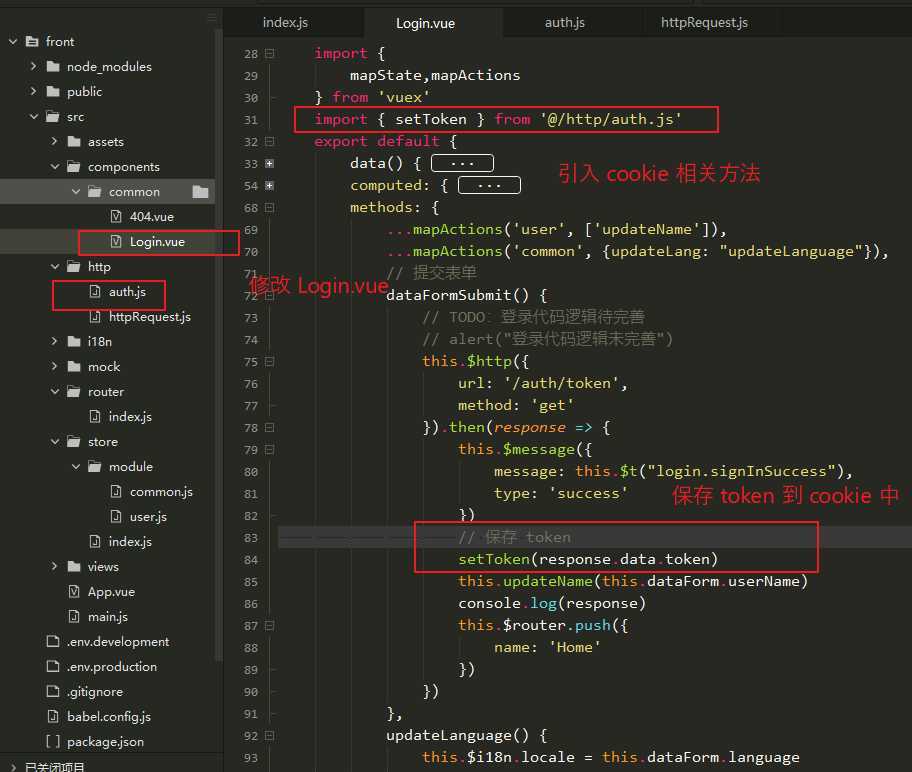912x772 pixels.
Task: Click the front project root icon
Action: [32, 41]
